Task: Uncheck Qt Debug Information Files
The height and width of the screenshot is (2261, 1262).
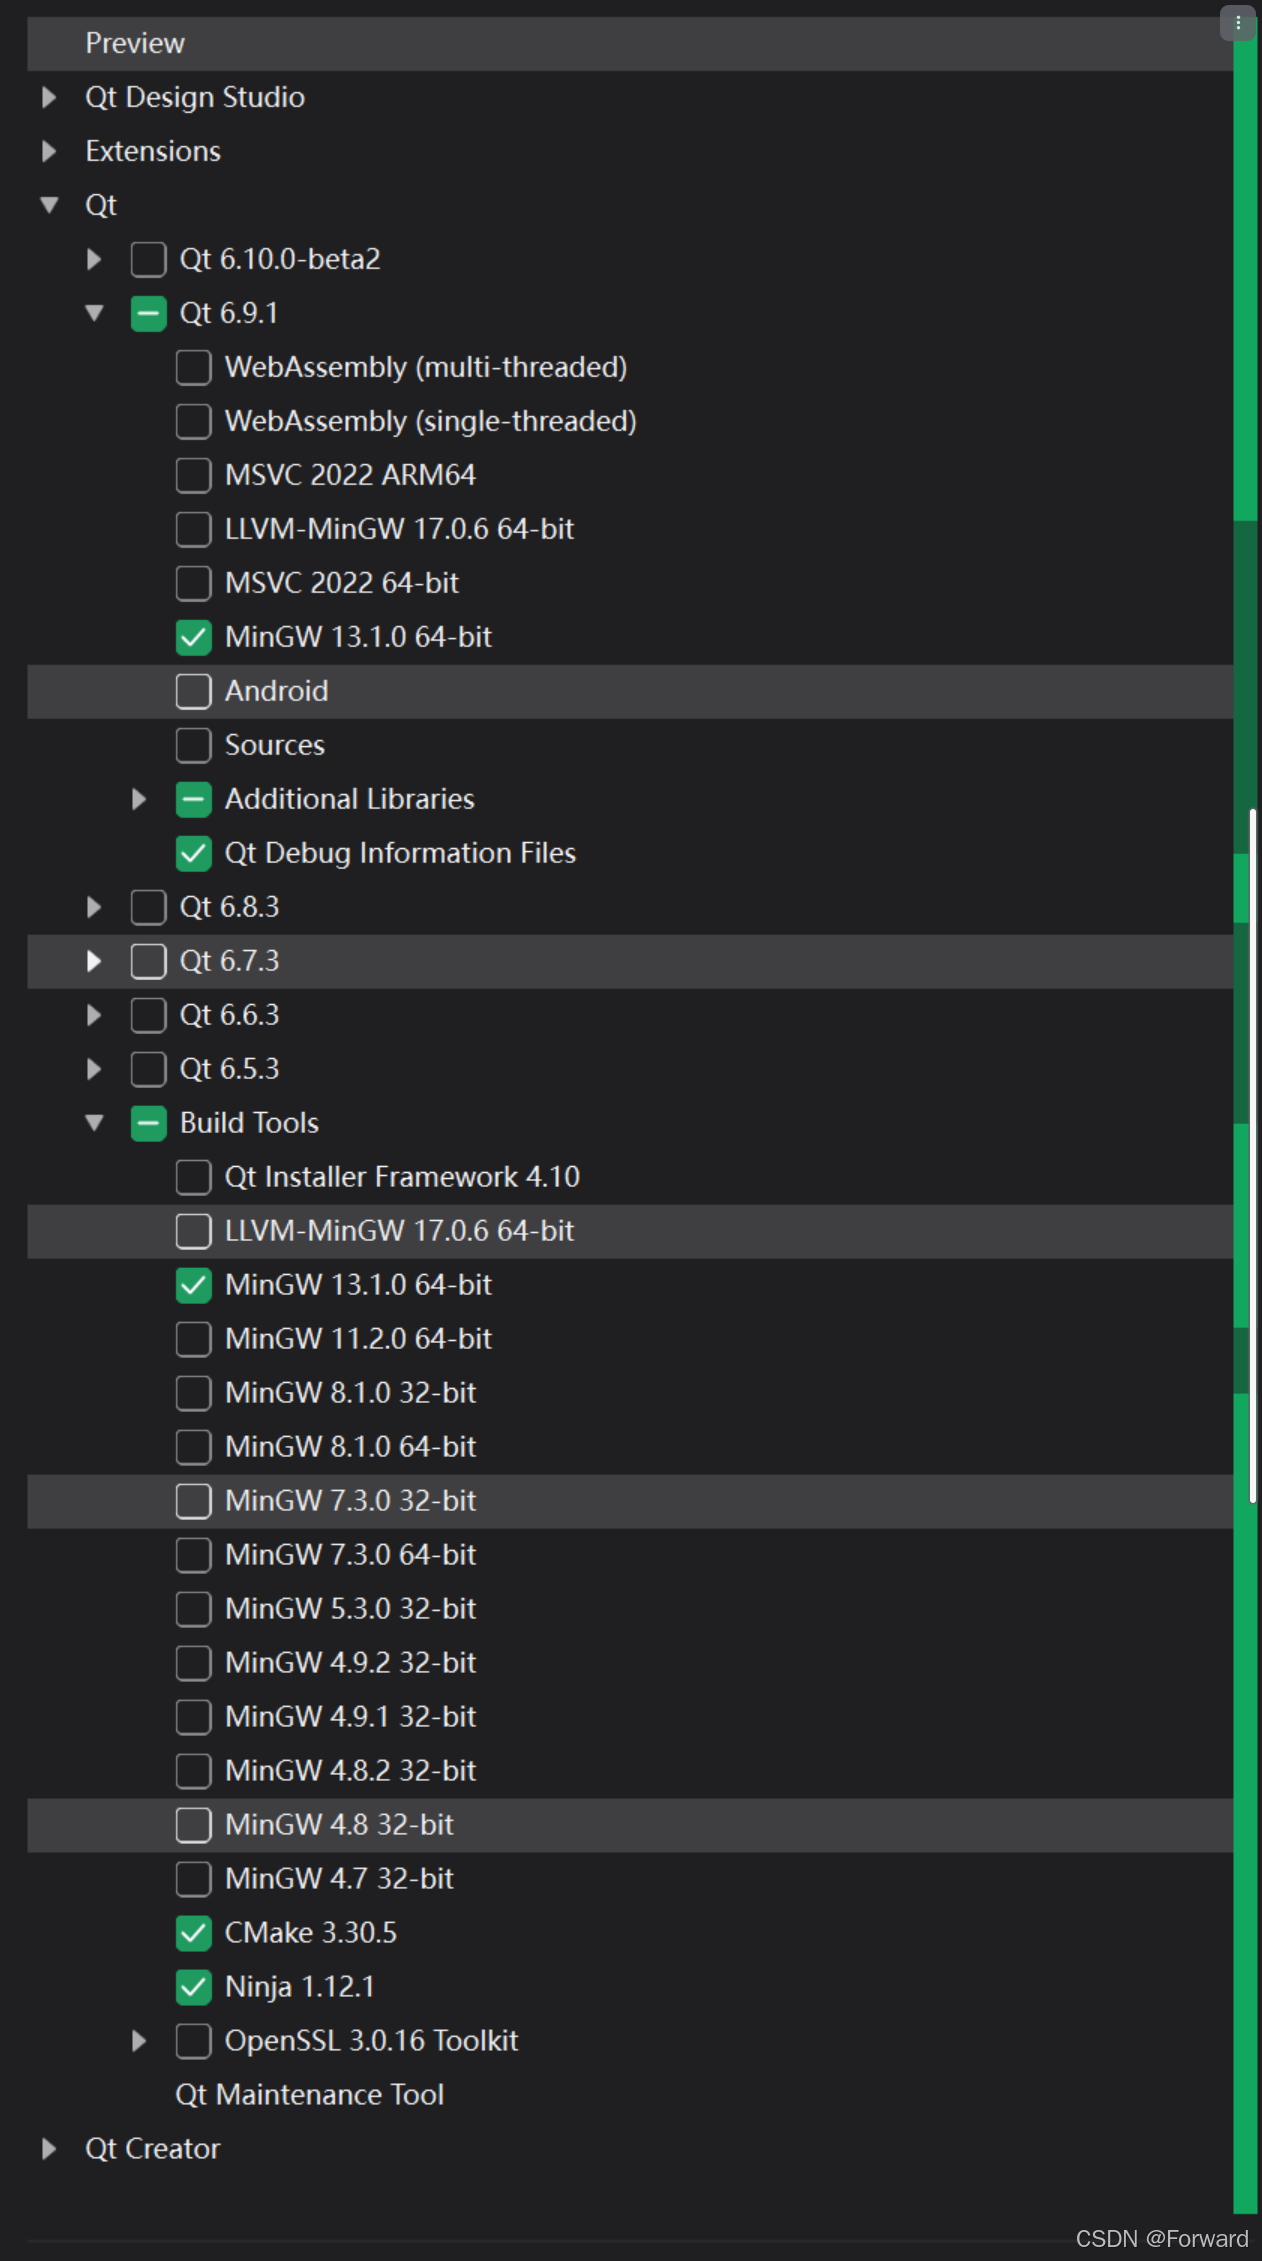Action: pos(193,853)
